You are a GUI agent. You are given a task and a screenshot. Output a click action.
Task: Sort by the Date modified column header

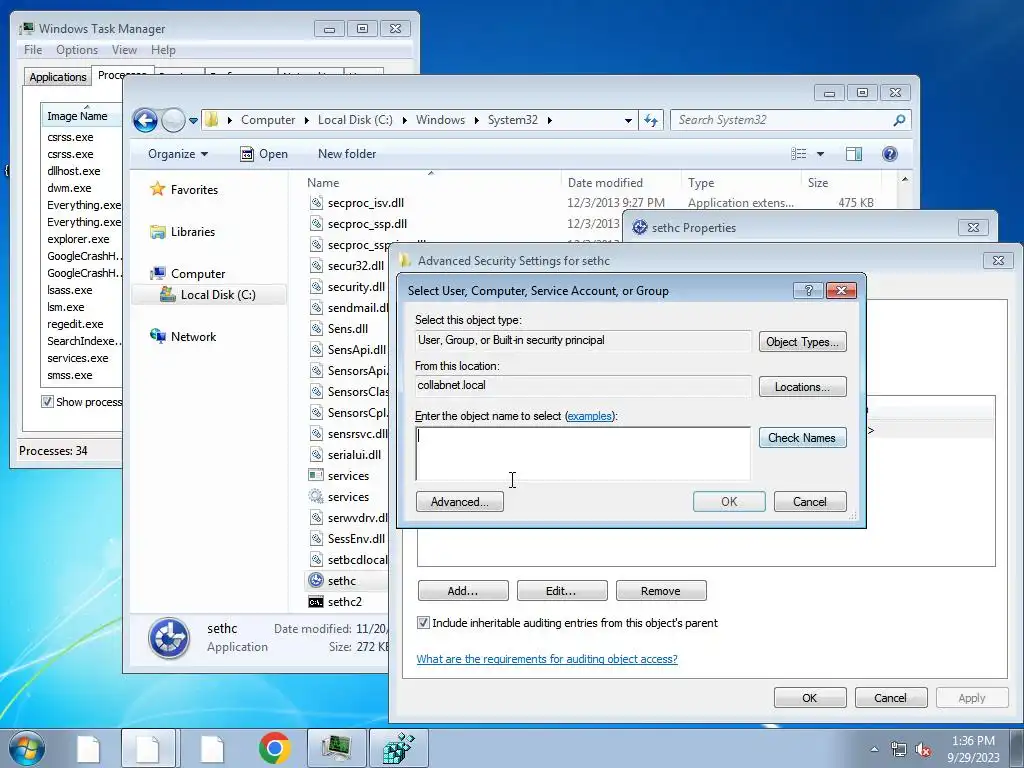[621, 183]
